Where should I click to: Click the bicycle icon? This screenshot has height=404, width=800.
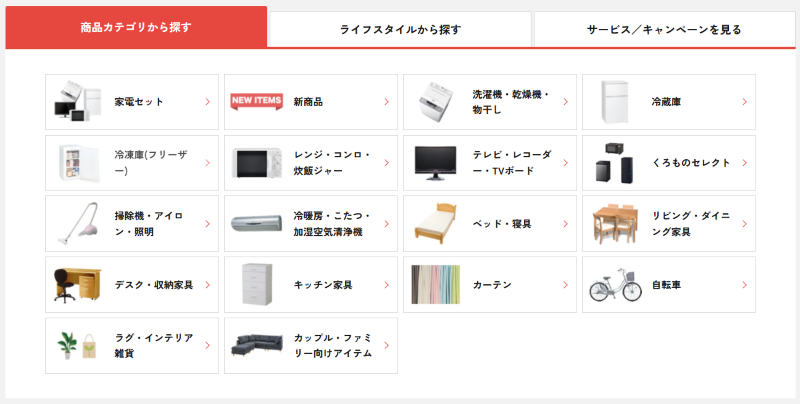615,284
